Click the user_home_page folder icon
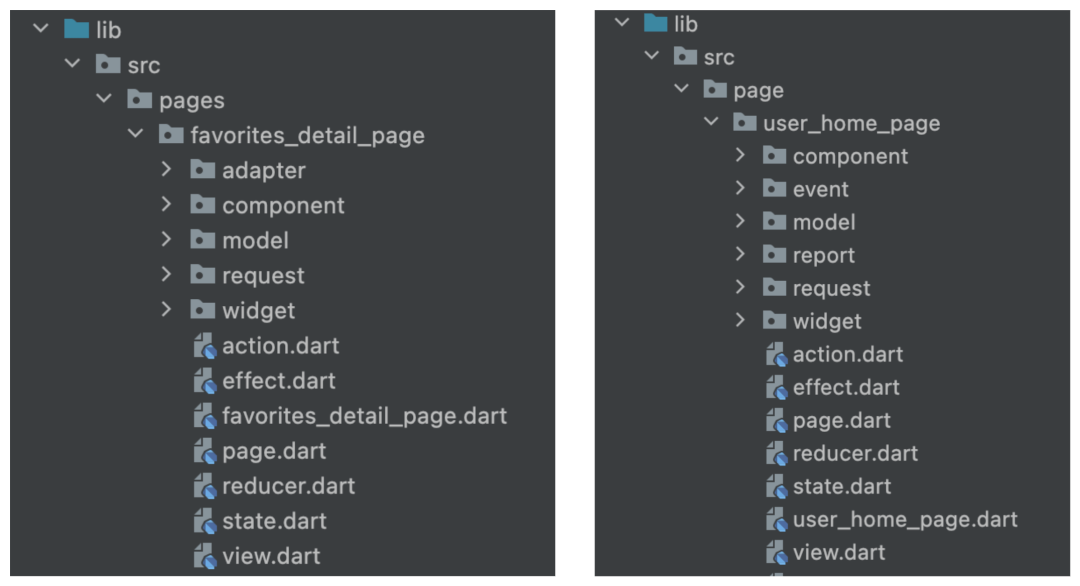Image resolution: width=1080 pixels, height=586 pixels. click(745, 123)
